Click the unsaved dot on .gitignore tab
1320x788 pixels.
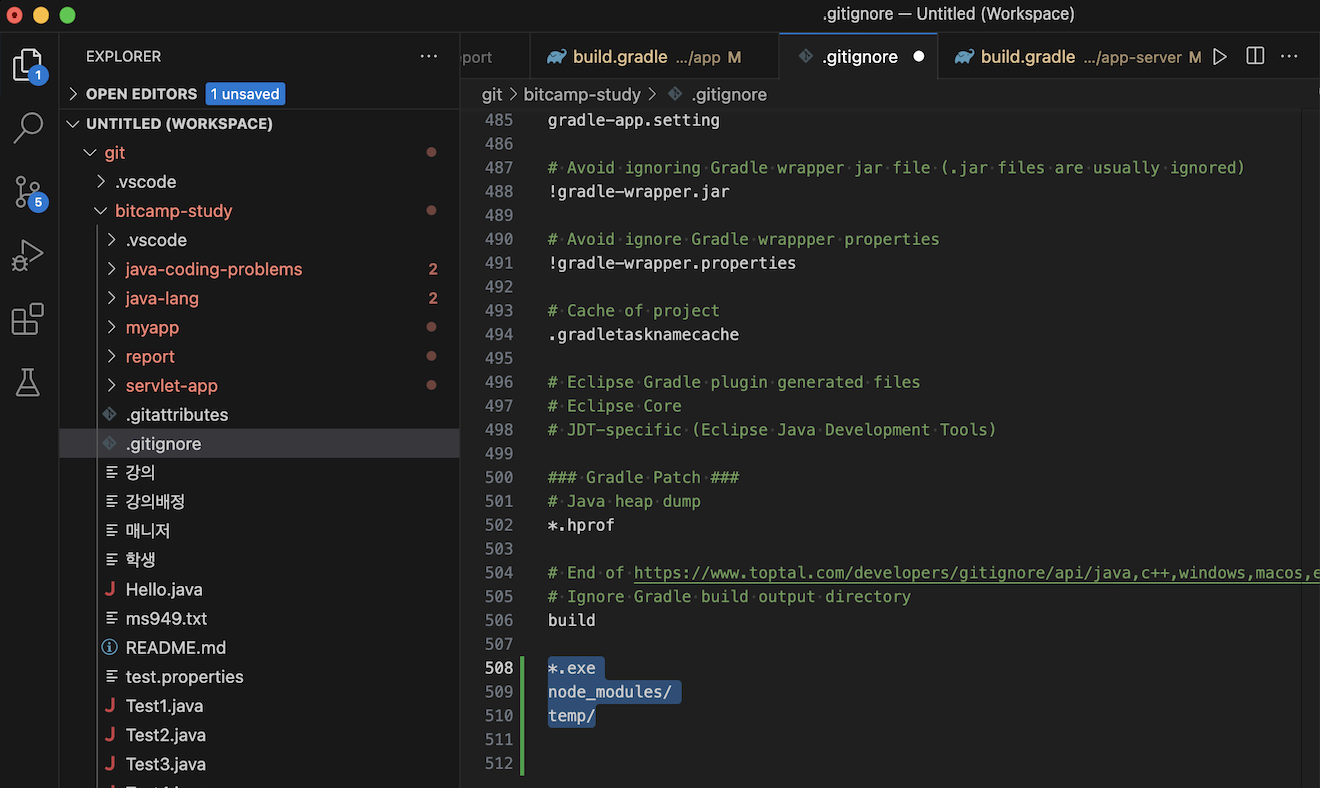[919, 57]
